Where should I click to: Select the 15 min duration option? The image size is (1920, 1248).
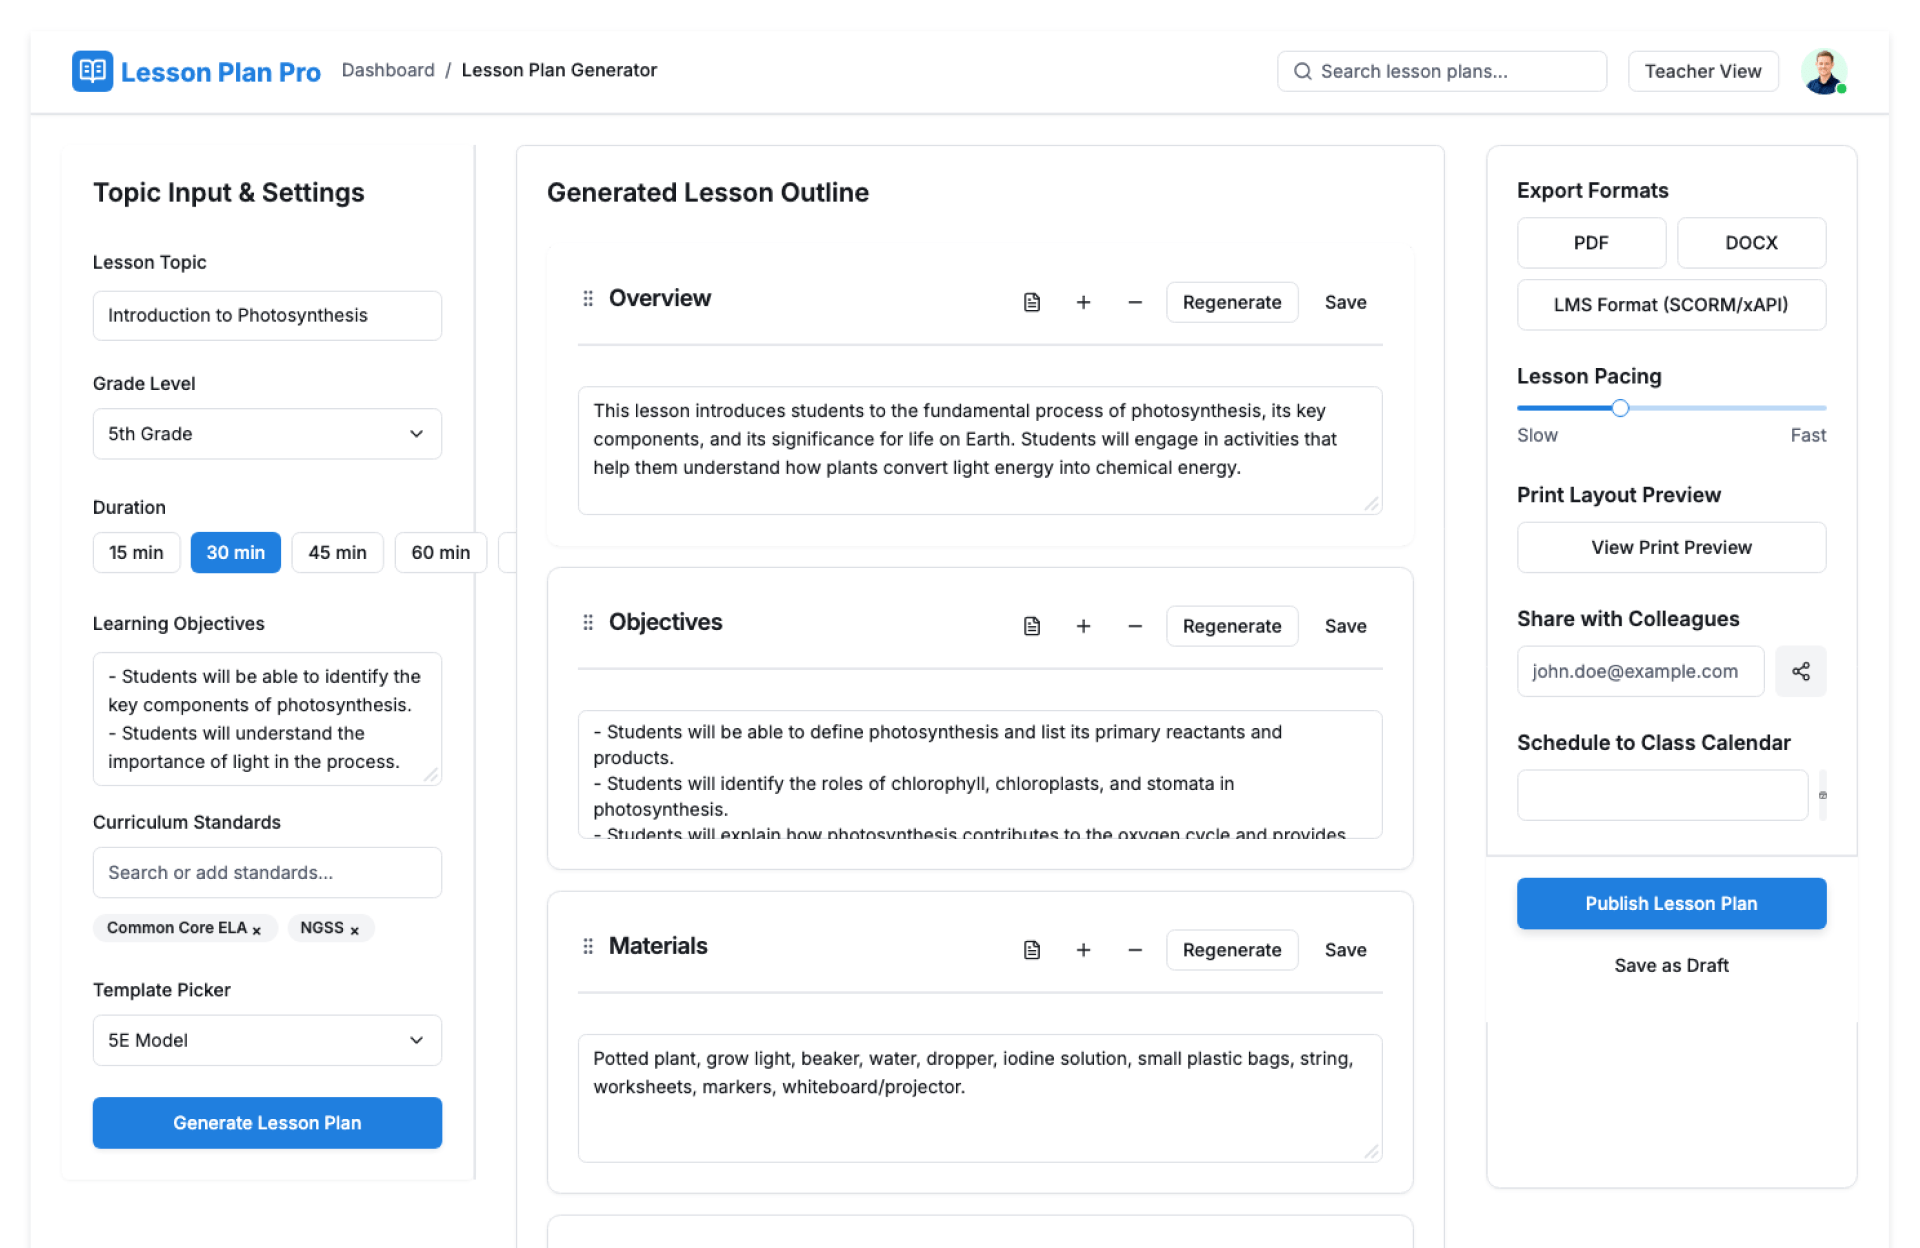point(136,552)
